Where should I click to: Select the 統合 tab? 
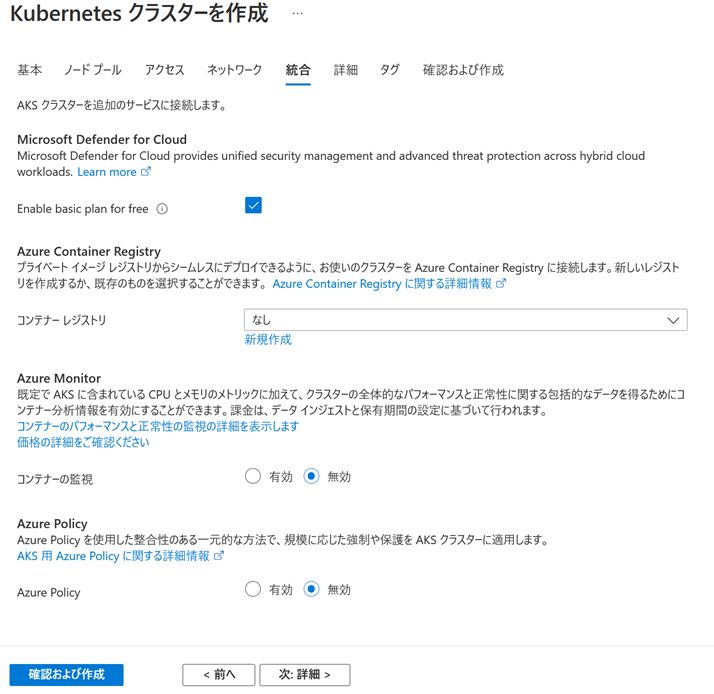[298, 70]
